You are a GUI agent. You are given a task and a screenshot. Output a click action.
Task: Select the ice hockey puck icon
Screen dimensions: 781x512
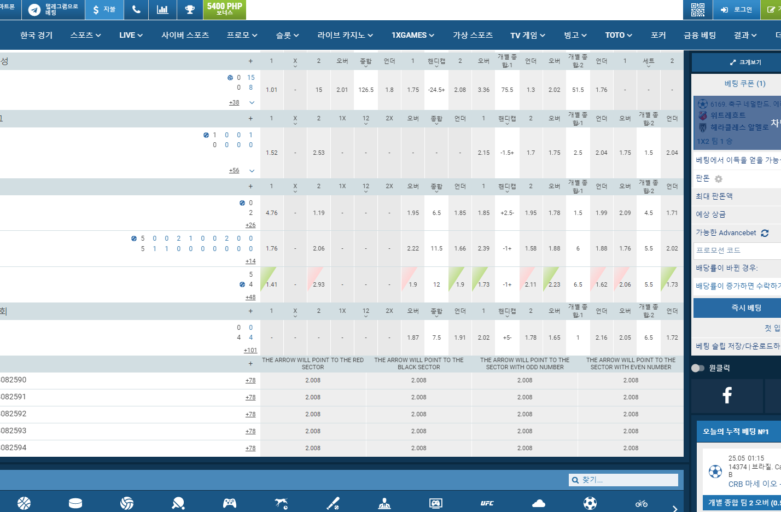click(x=76, y=503)
